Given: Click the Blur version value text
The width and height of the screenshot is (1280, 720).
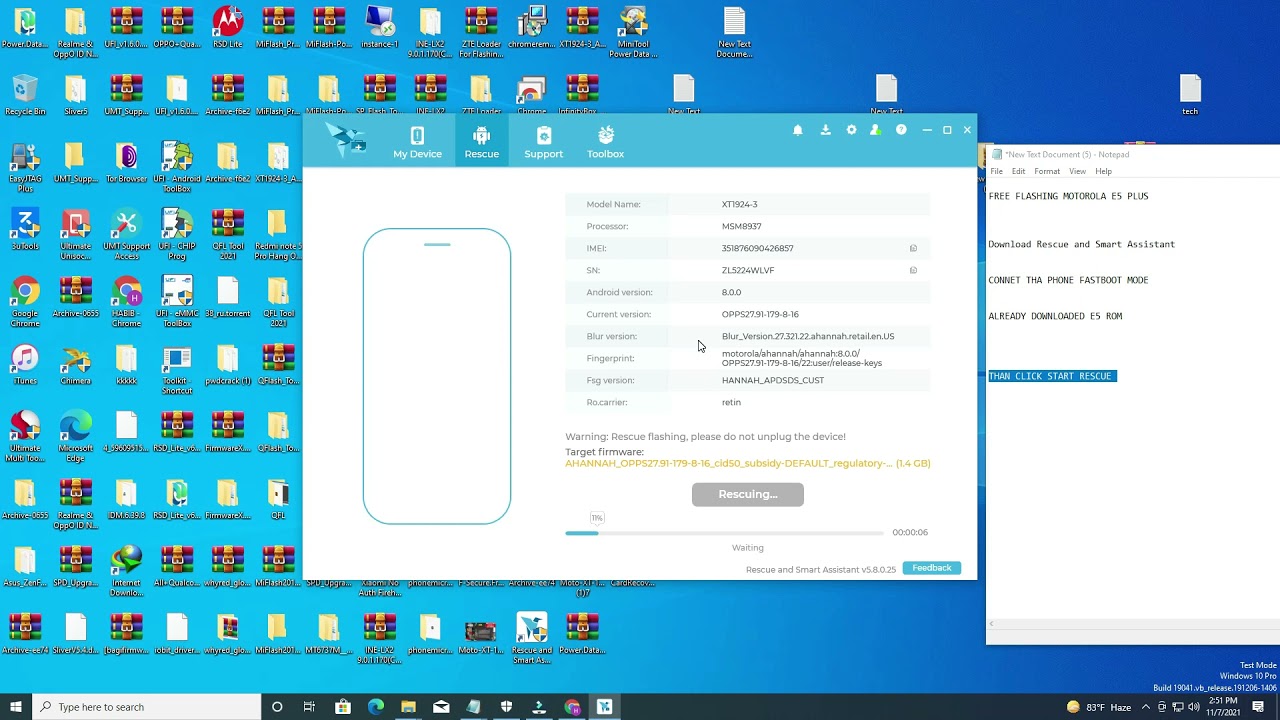Looking at the screenshot, I should pos(808,336).
